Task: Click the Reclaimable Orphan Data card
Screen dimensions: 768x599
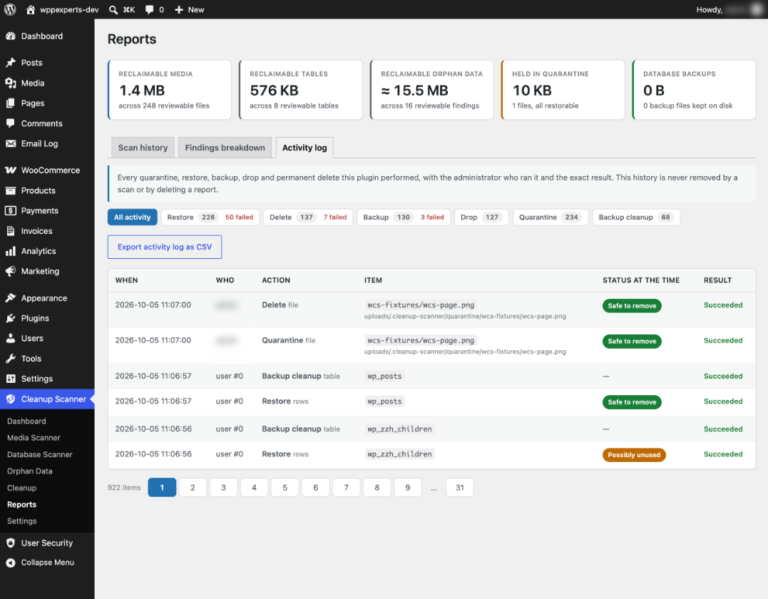Action: [x=432, y=90]
